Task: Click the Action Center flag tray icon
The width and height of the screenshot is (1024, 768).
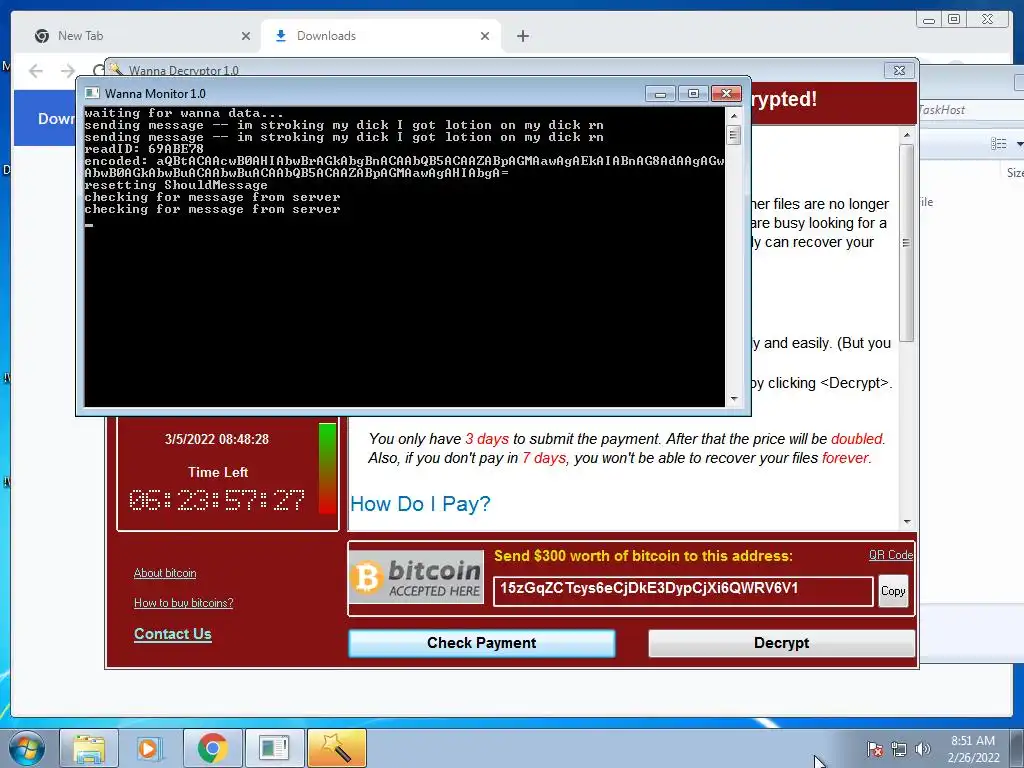Action: click(875, 749)
